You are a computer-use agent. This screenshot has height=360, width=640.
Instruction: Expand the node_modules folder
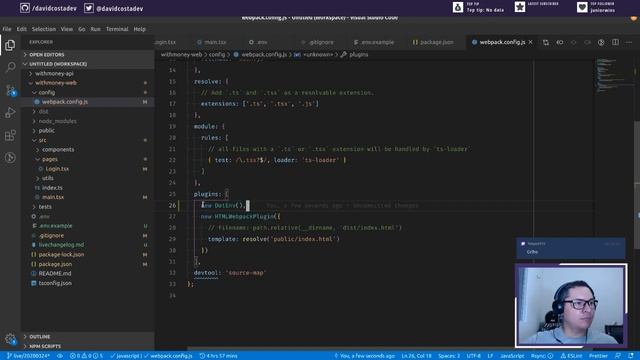(x=88, y=121)
